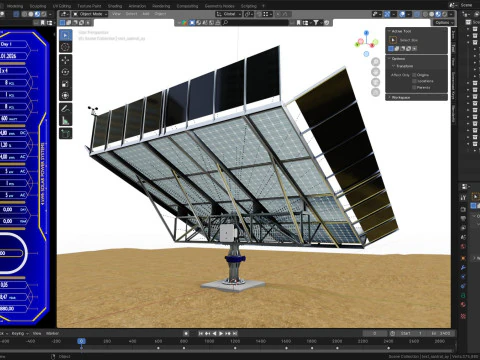Open the Object menu in viewport header
The height and width of the screenshot is (360, 480).
160,14
